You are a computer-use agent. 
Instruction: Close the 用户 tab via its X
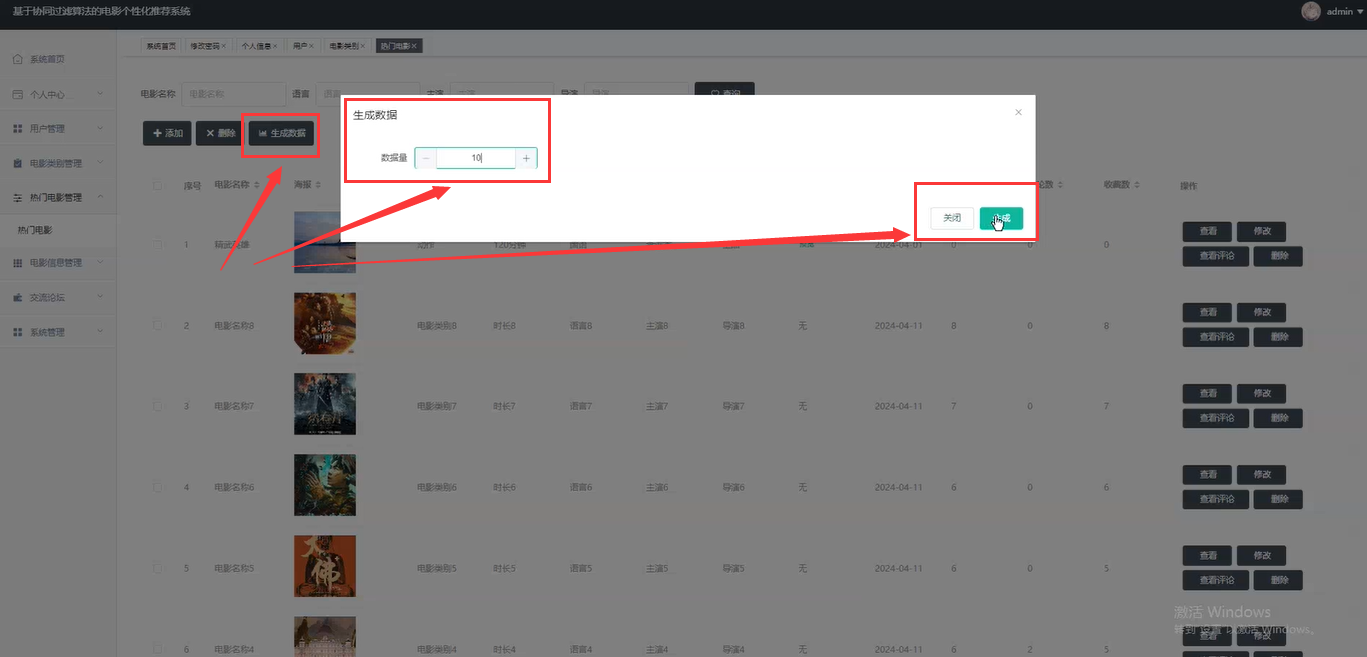tap(311, 46)
